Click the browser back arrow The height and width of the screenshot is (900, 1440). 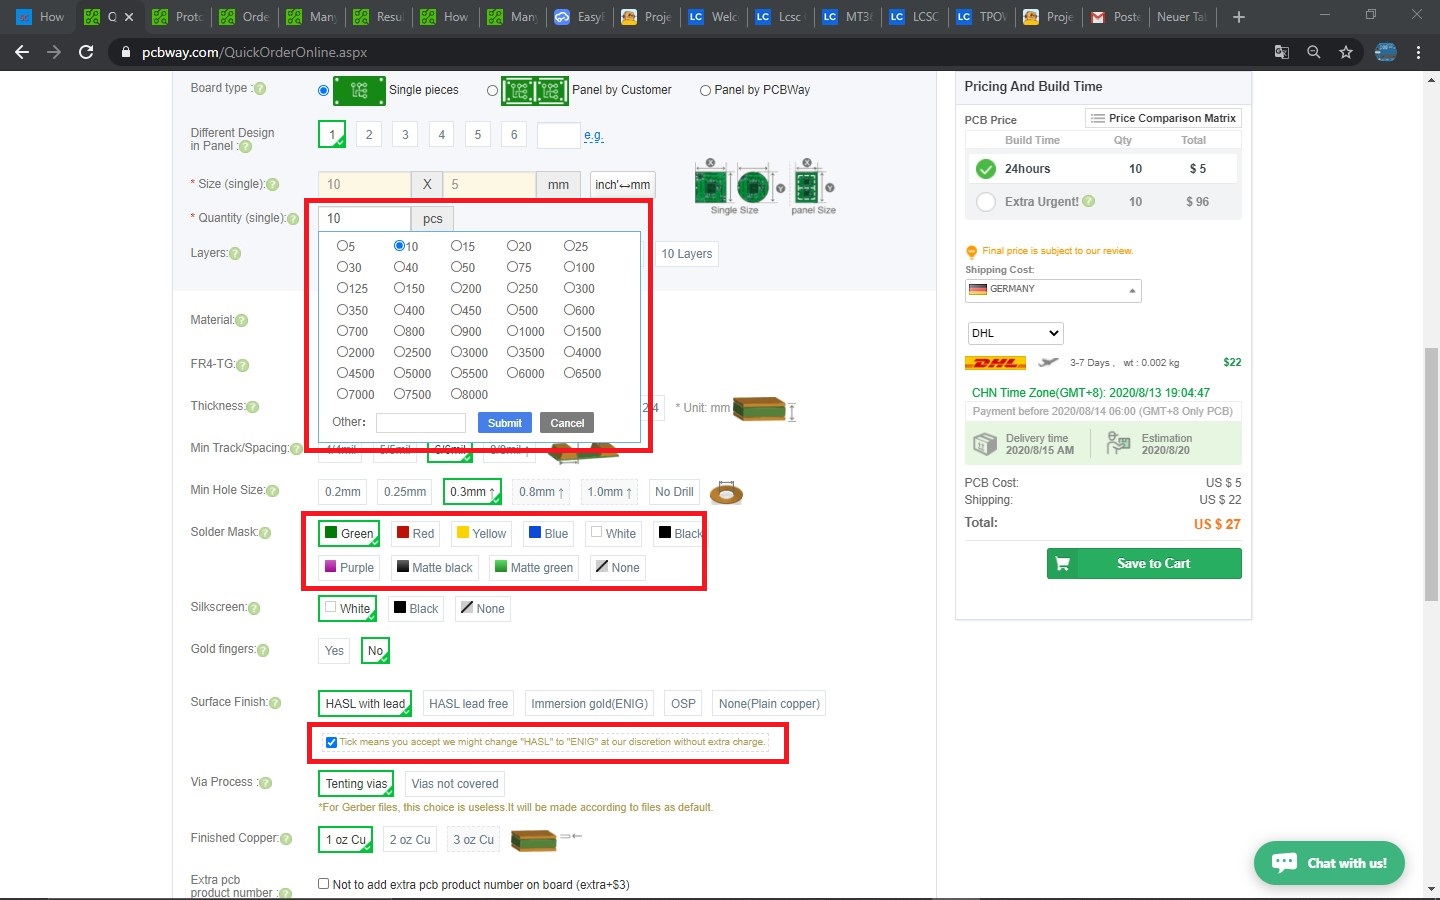coord(22,52)
